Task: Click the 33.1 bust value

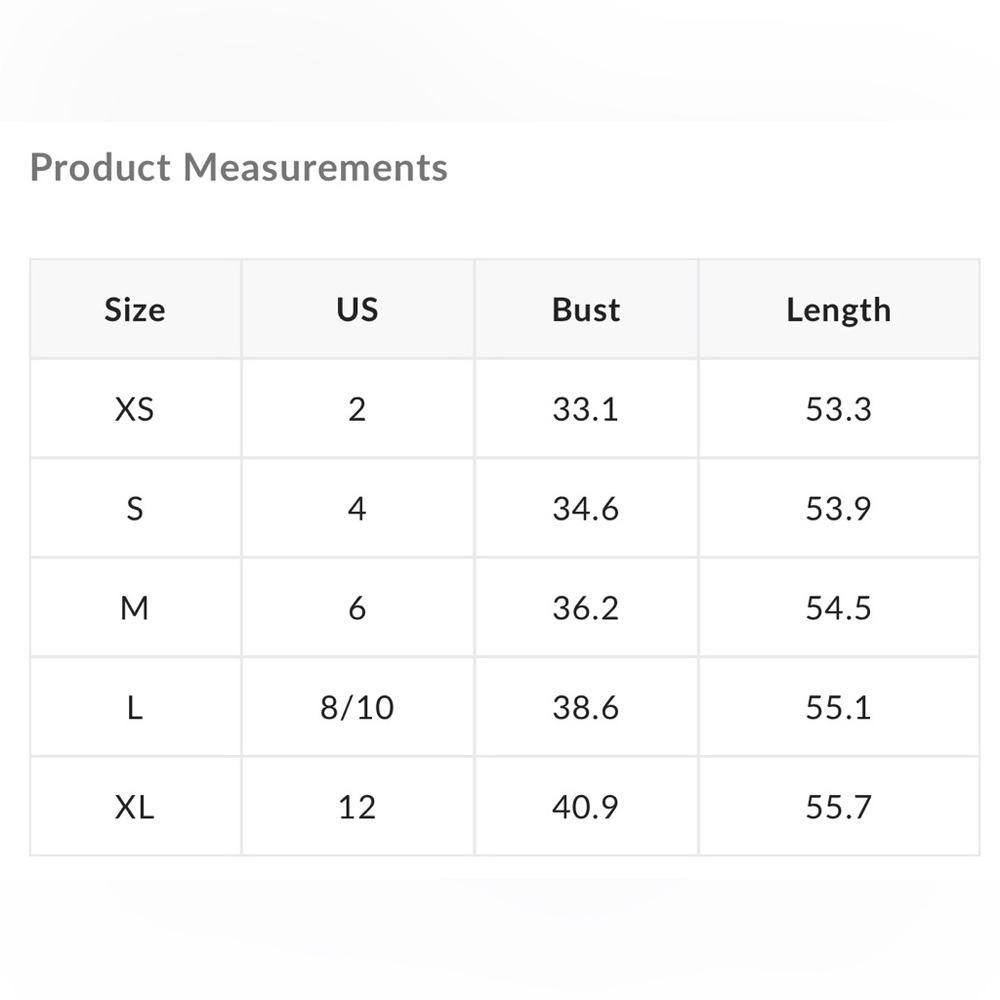Action: (x=586, y=409)
